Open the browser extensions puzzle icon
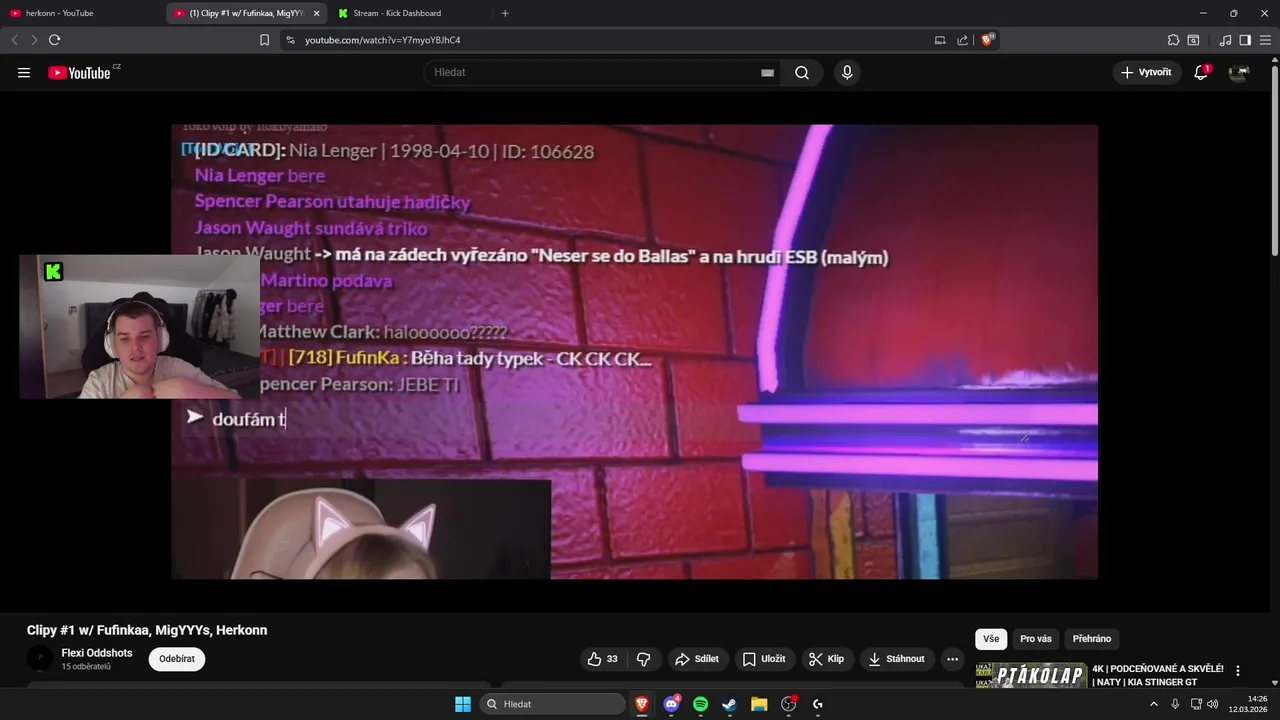Viewport: 1280px width, 720px height. [x=1174, y=40]
